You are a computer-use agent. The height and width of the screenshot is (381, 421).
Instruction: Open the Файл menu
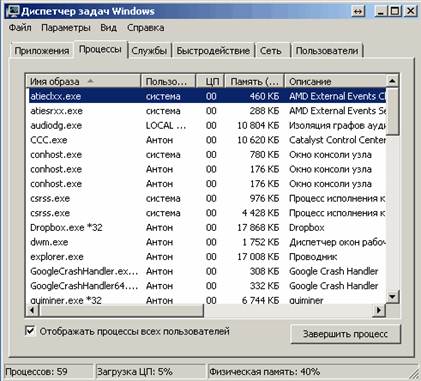(x=20, y=27)
